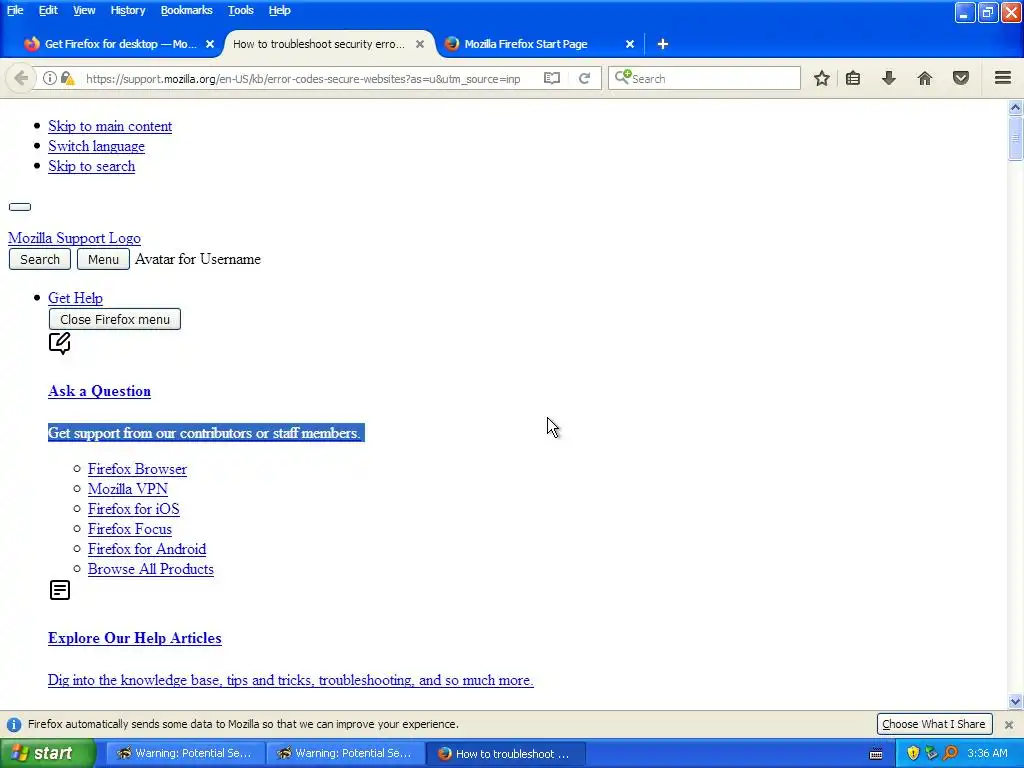Inspect the connection warning padlock icon
This screenshot has width=1024, height=768.
68,78
